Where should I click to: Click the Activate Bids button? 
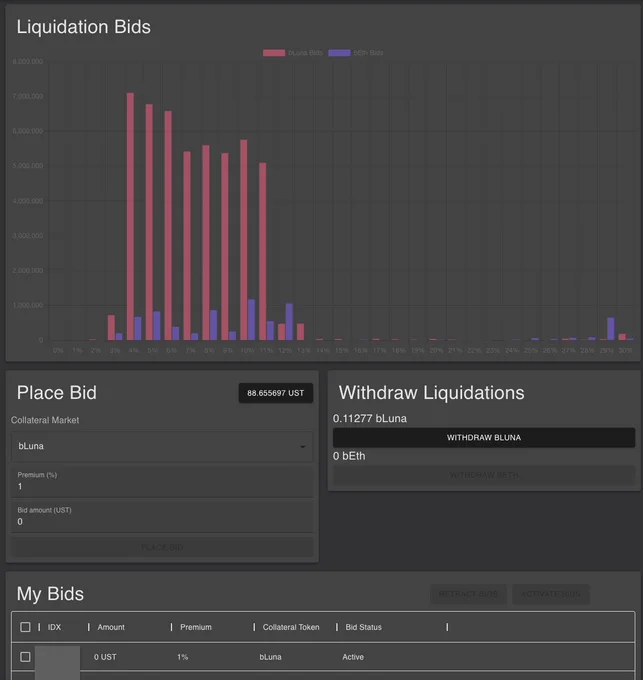(551, 594)
